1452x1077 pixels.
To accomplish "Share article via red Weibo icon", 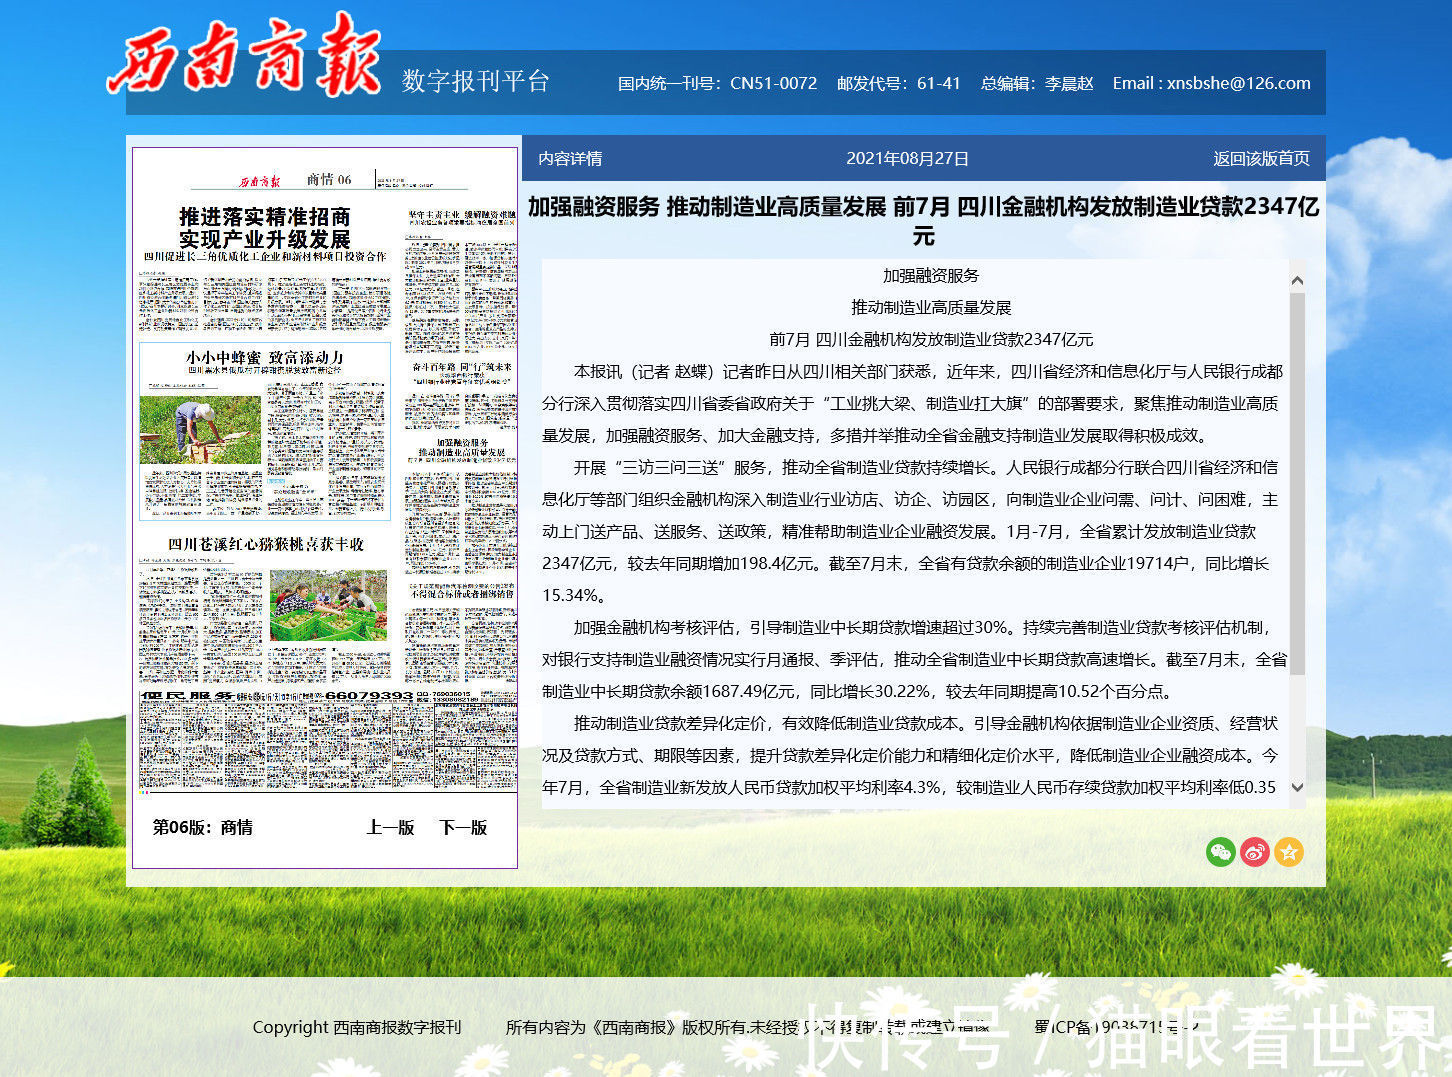I will 1254,852.
